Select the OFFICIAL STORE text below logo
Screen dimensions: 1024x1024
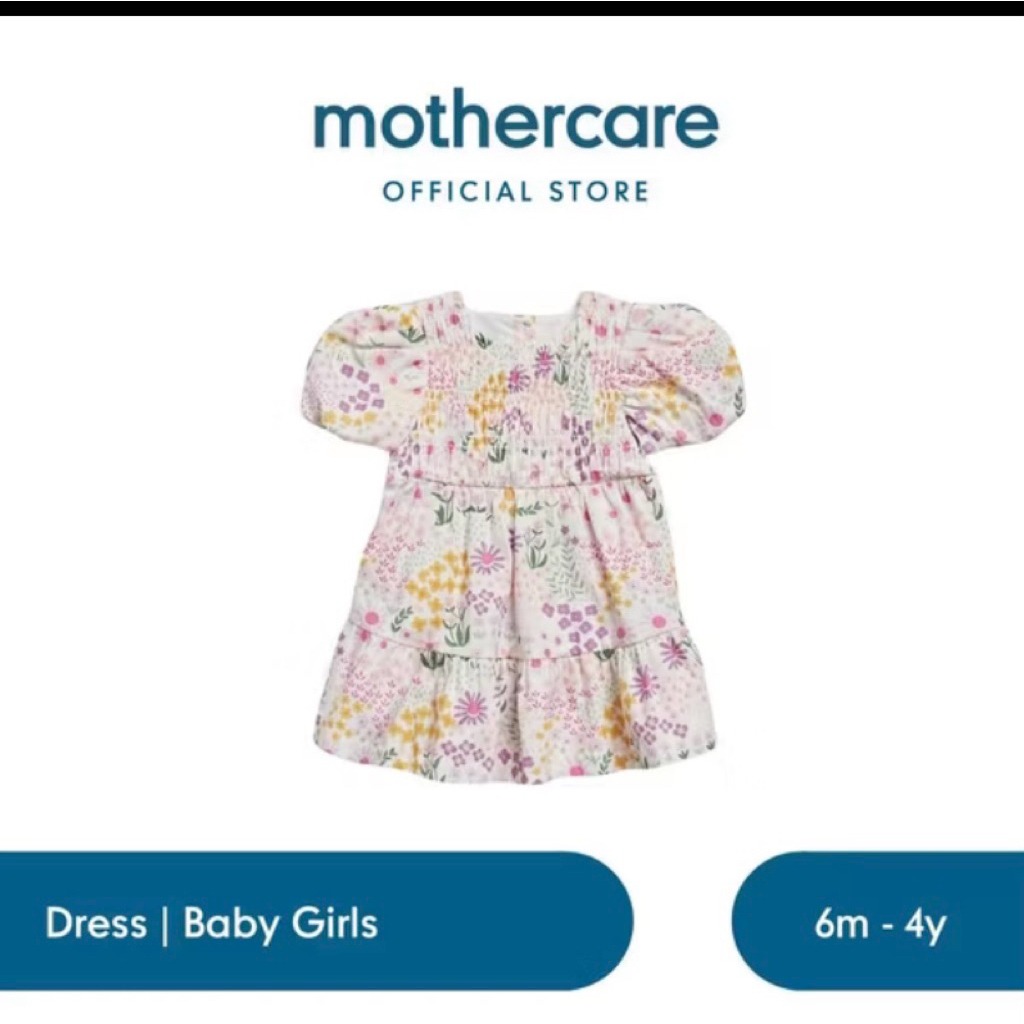(x=516, y=191)
